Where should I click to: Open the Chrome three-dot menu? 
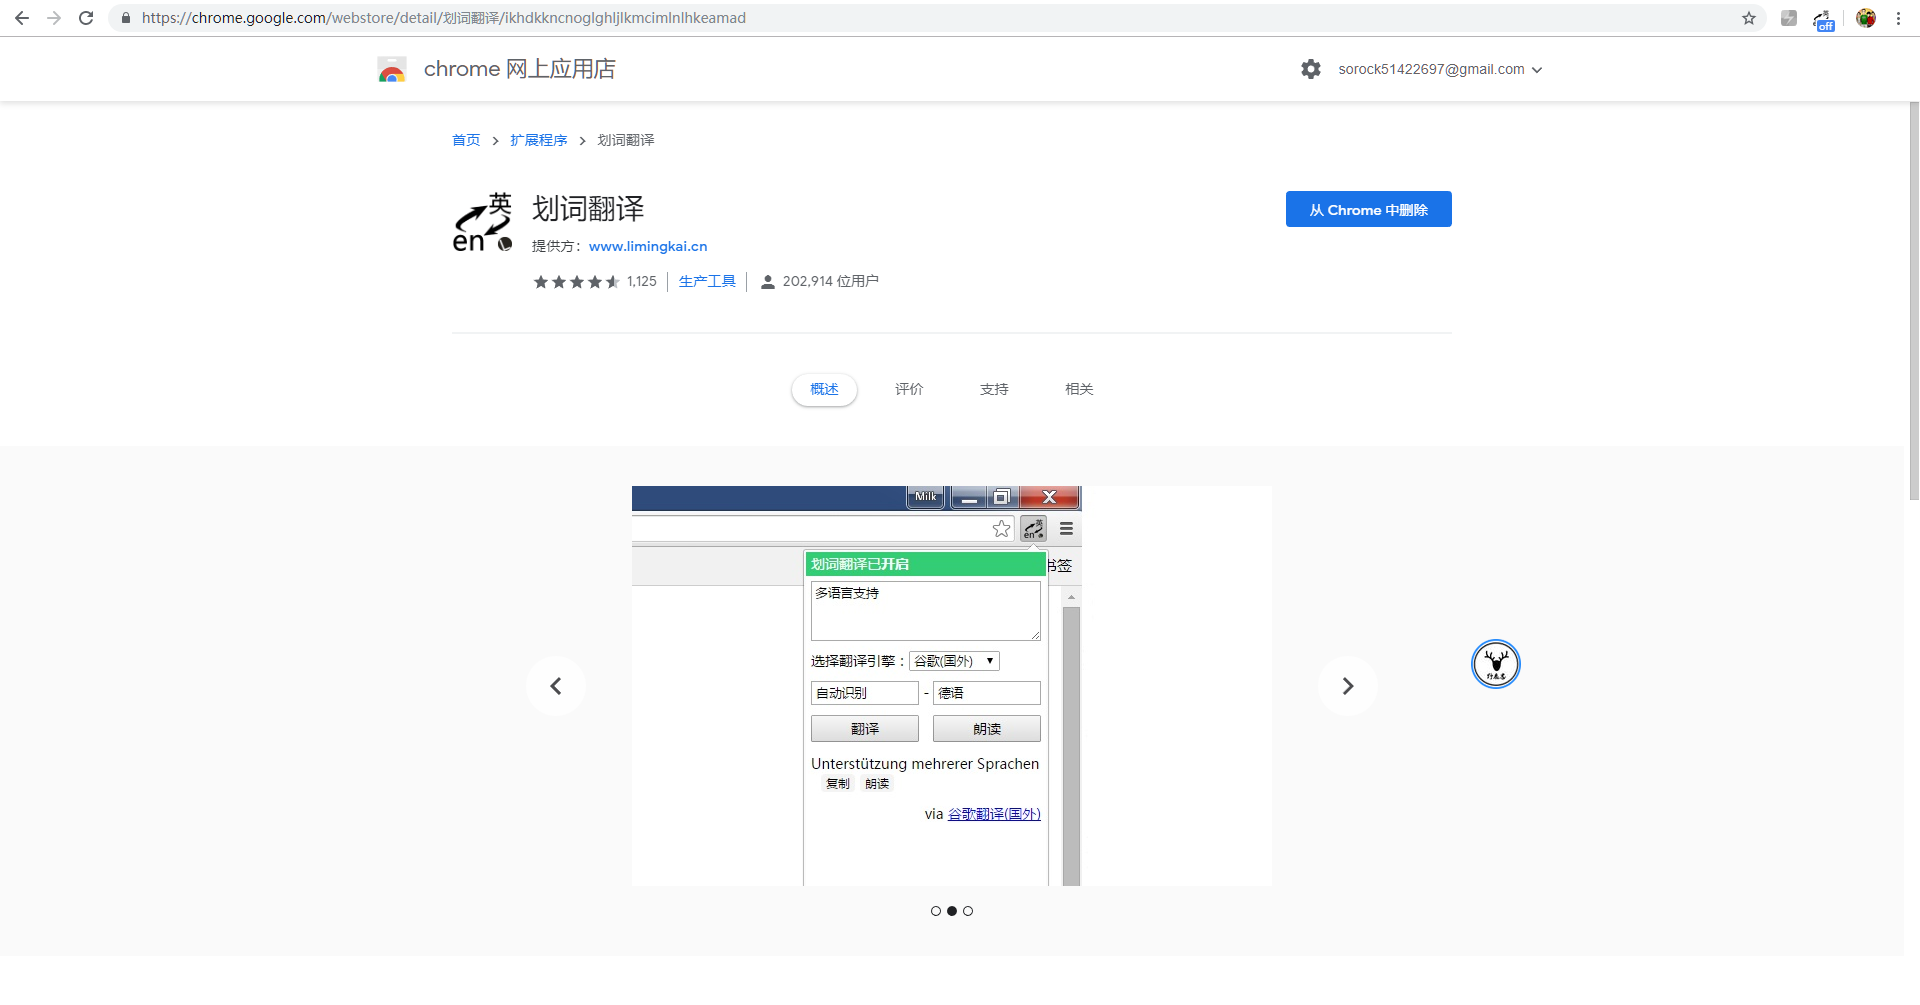[1898, 18]
